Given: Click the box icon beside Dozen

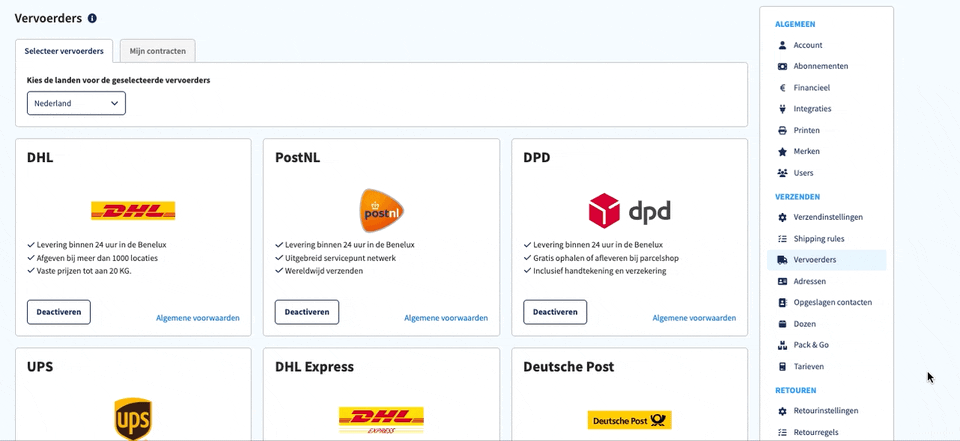Looking at the screenshot, I should 782,324.
